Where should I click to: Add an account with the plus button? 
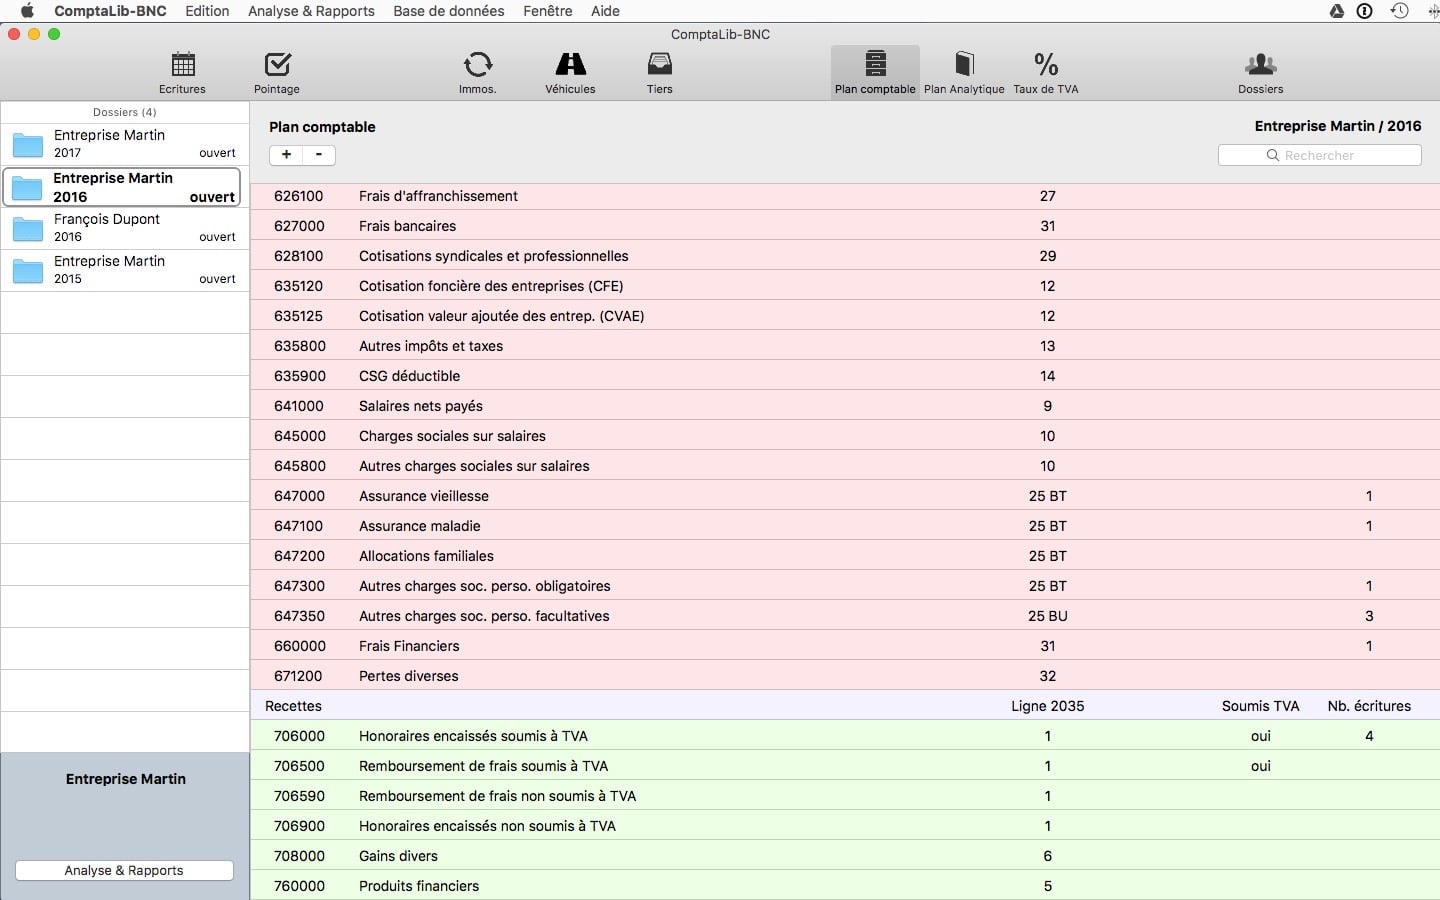[286, 155]
